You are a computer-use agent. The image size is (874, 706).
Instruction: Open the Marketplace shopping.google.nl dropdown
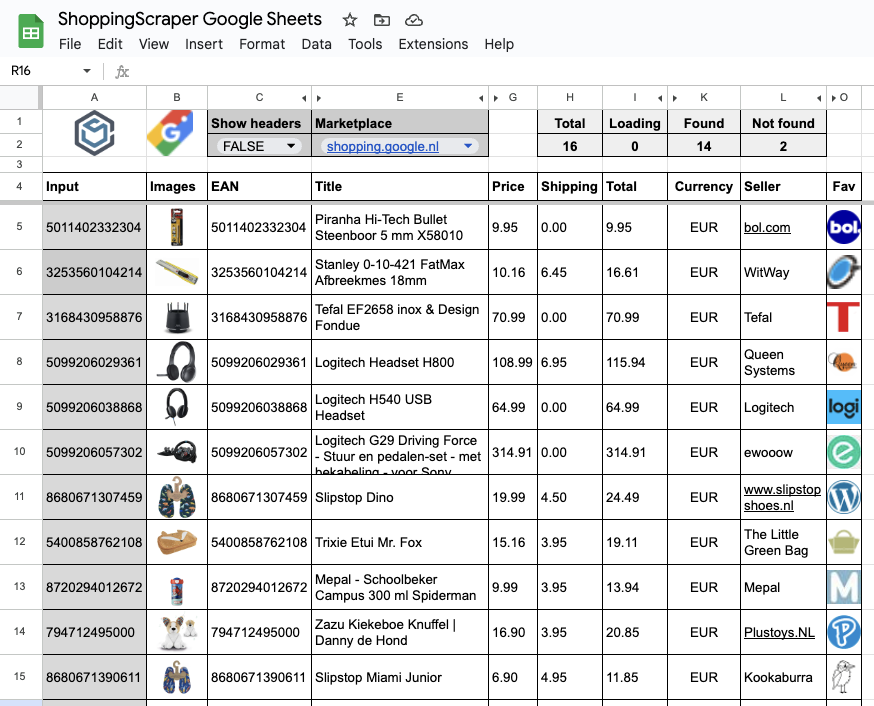tap(468, 146)
